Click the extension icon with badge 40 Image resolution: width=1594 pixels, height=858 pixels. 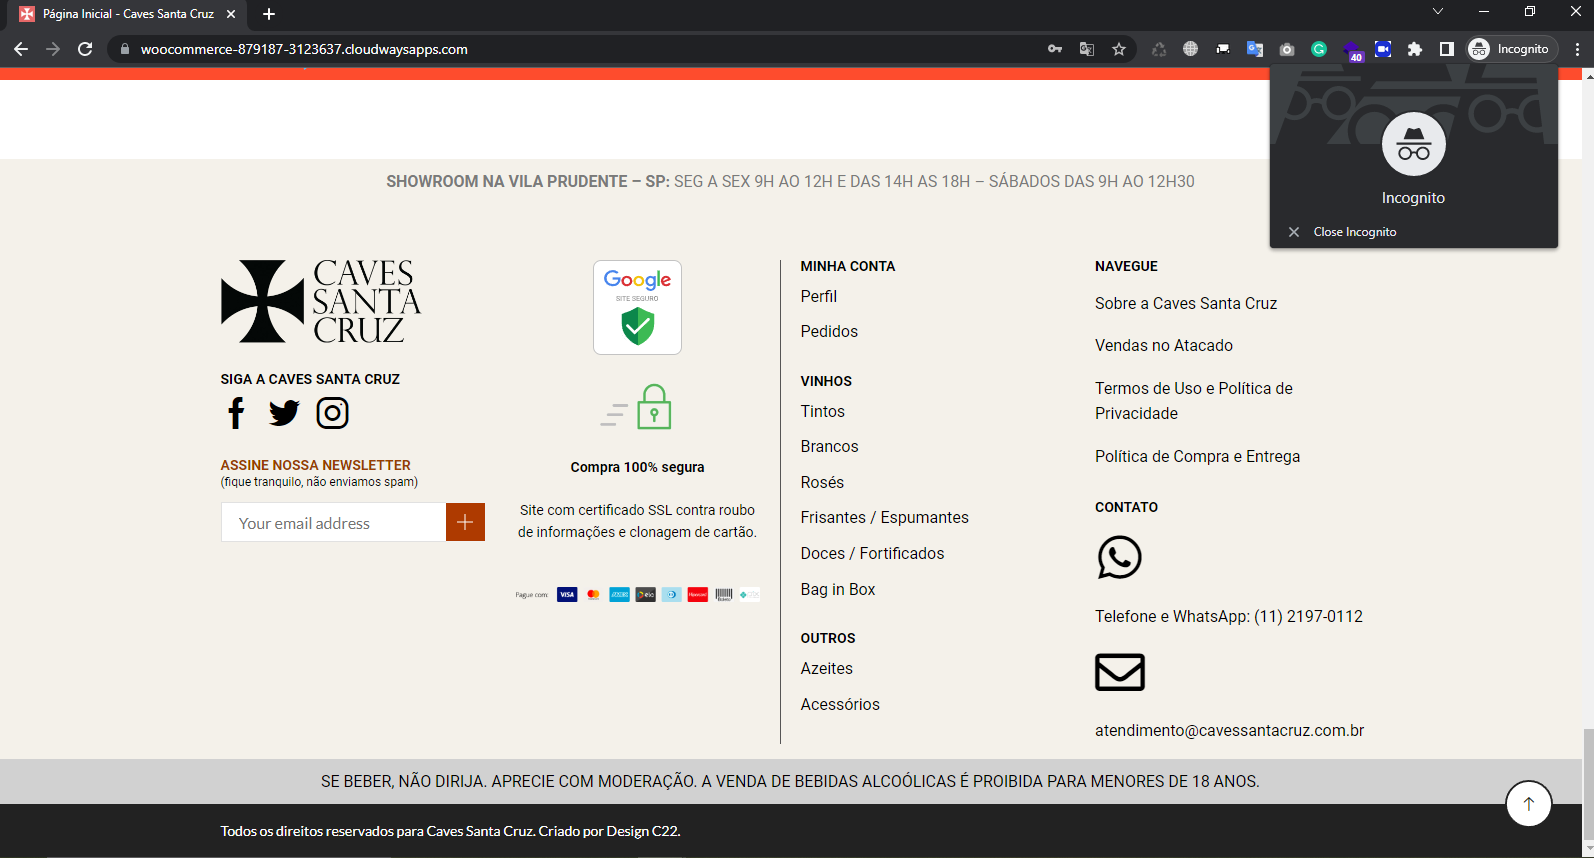pos(1352,50)
